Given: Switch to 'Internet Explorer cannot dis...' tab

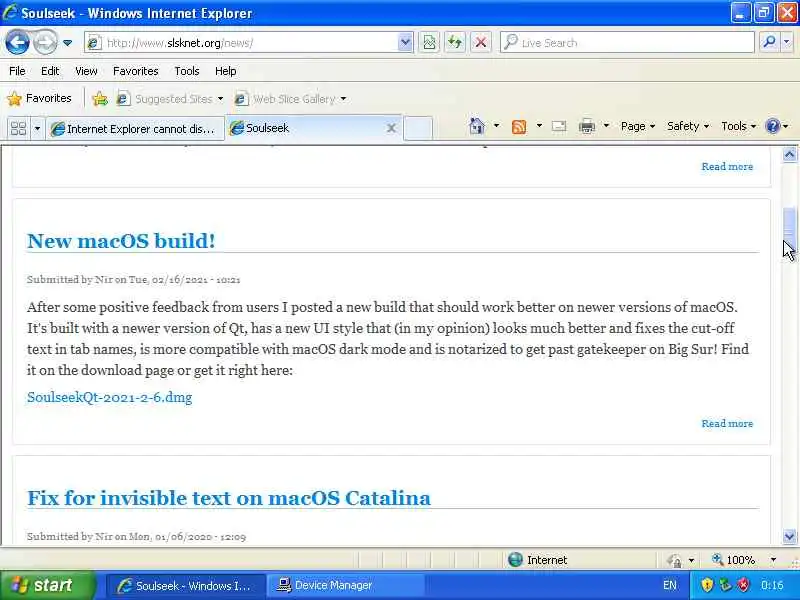Looking at the screenshot, I should (x=135, y=129).
